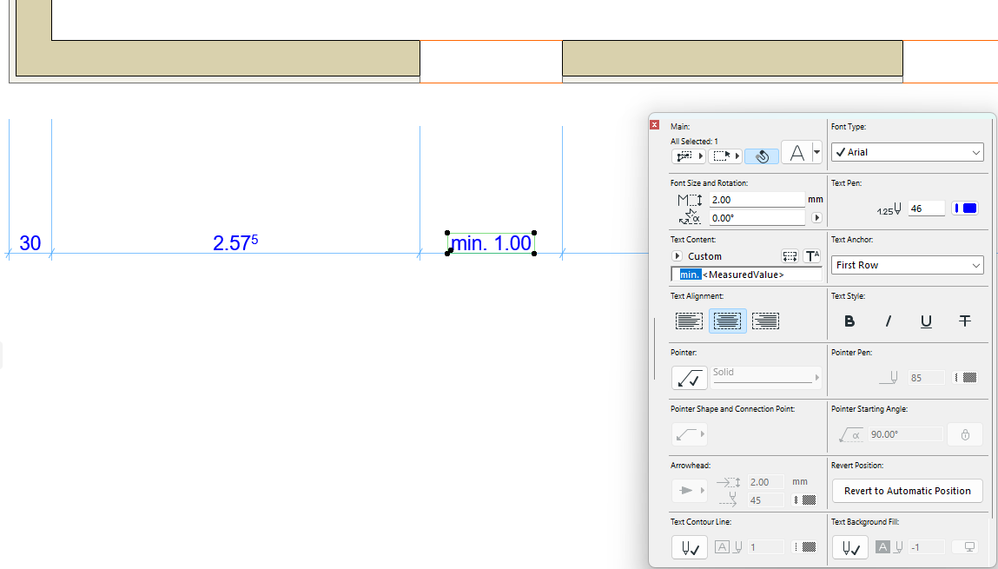Image resolution: width=998 pixels, height=569 pixels.
Task: Toggle underline text style
Action: tap(926, 321)
